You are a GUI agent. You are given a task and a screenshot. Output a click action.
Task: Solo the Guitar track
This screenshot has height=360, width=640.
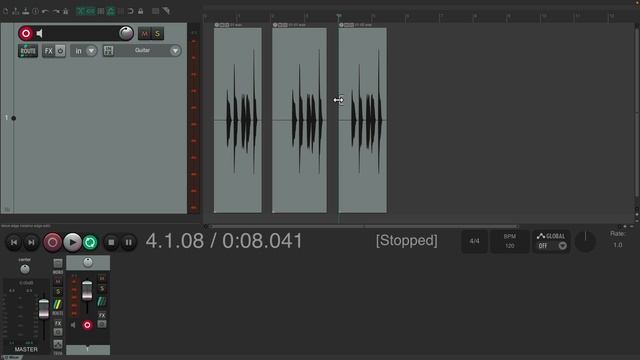158,34
